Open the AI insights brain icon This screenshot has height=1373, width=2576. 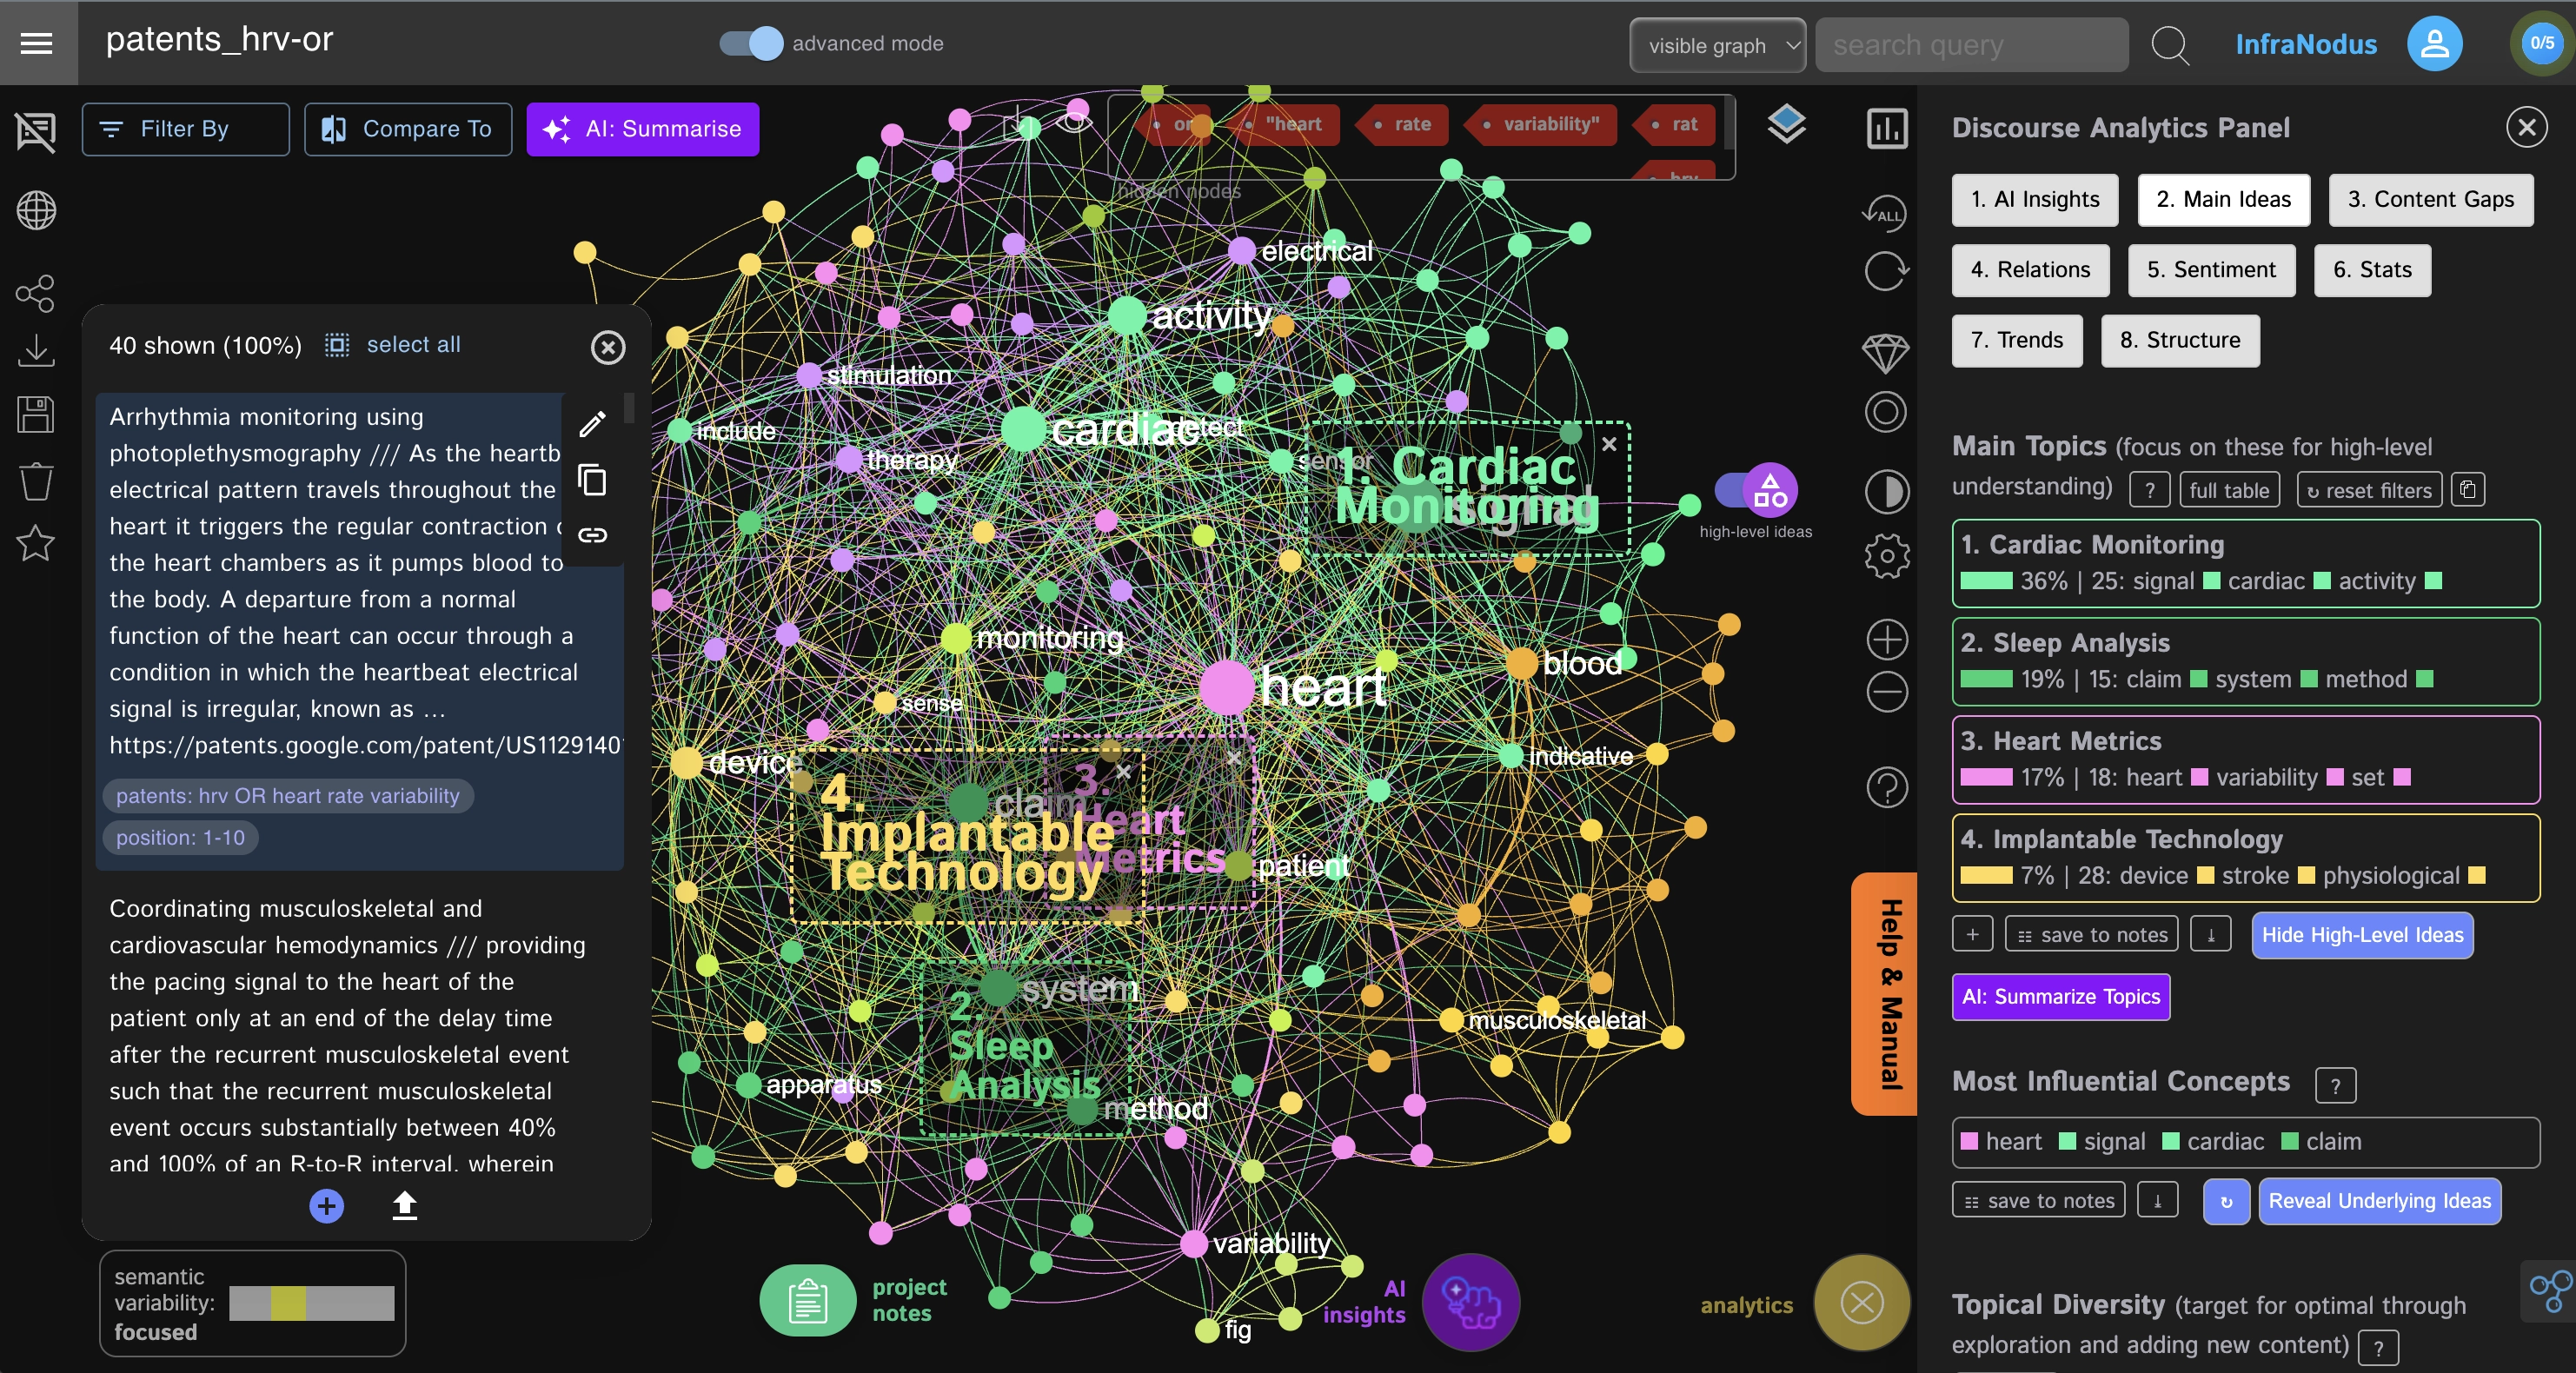click(1471, 1303)
